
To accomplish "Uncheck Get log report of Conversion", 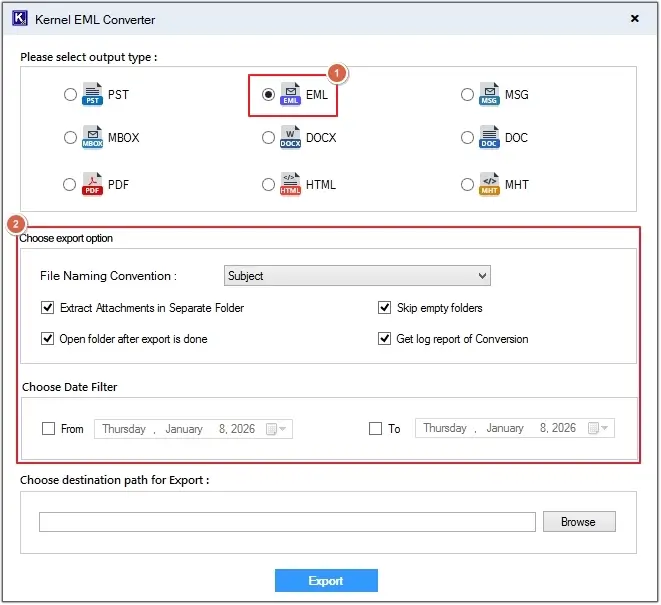I will (384, 339).
